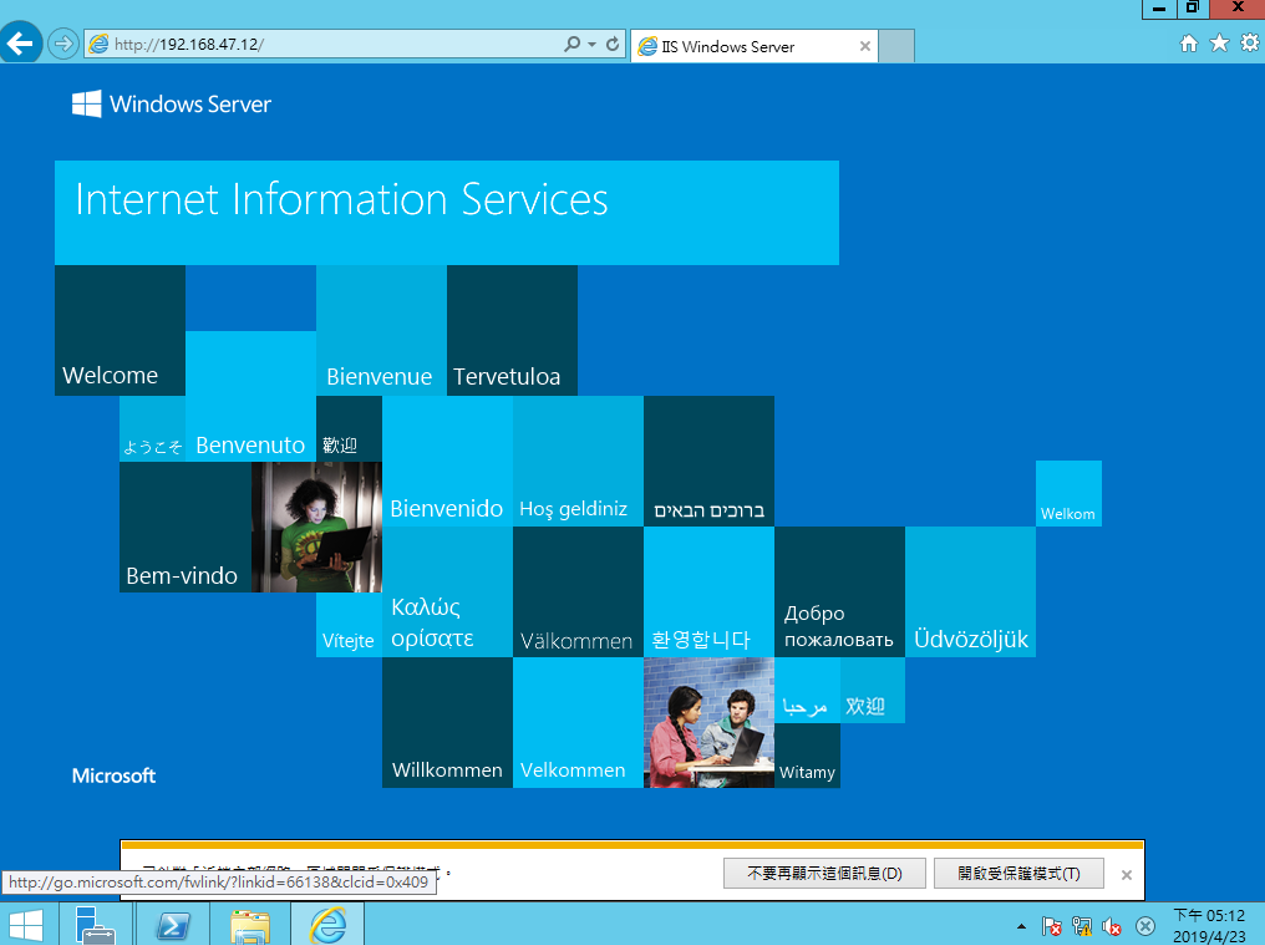Click the Vítejte tile
The image size is (1265, 945).
coord(349,624)
